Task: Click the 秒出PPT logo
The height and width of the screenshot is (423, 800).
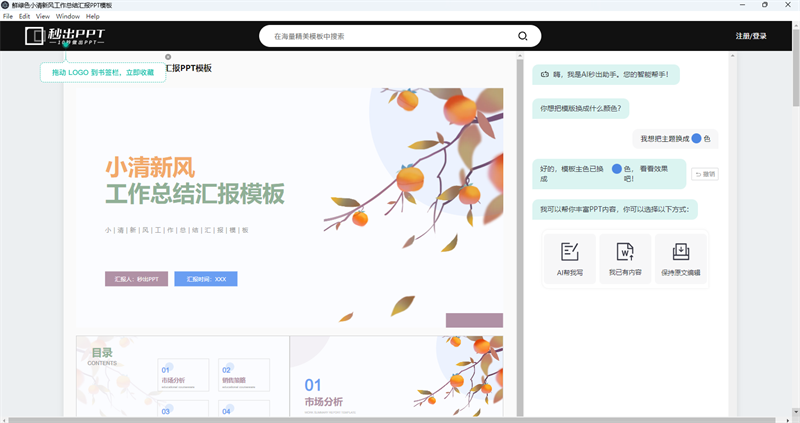Action: point(65,38)
